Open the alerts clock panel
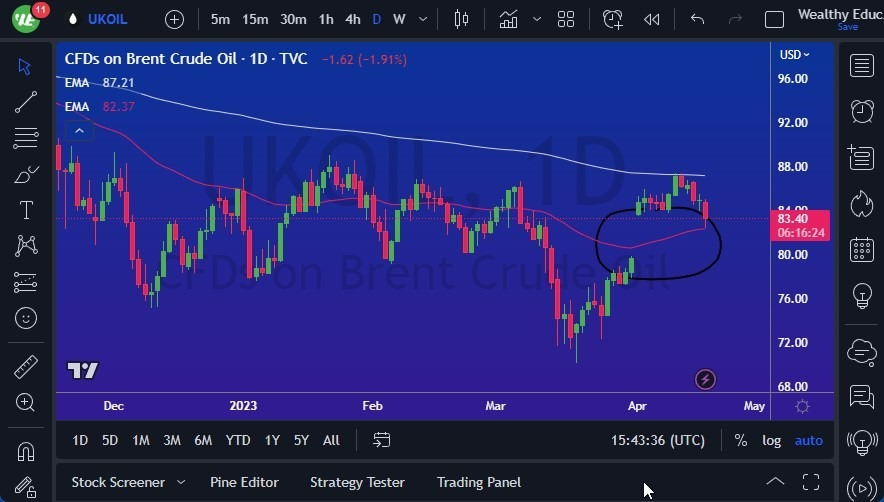884x502 pixels. [x=861, y=112]
